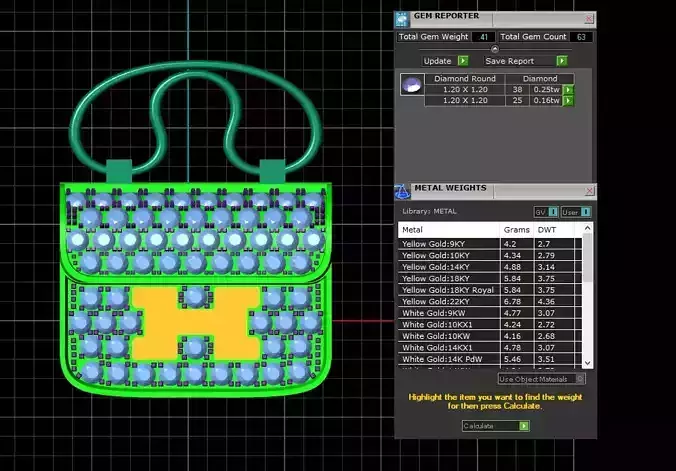Screen dimensions: 676x471
Task: Click the green arrow beside Save Report
Action: click(x=562, y=61)
